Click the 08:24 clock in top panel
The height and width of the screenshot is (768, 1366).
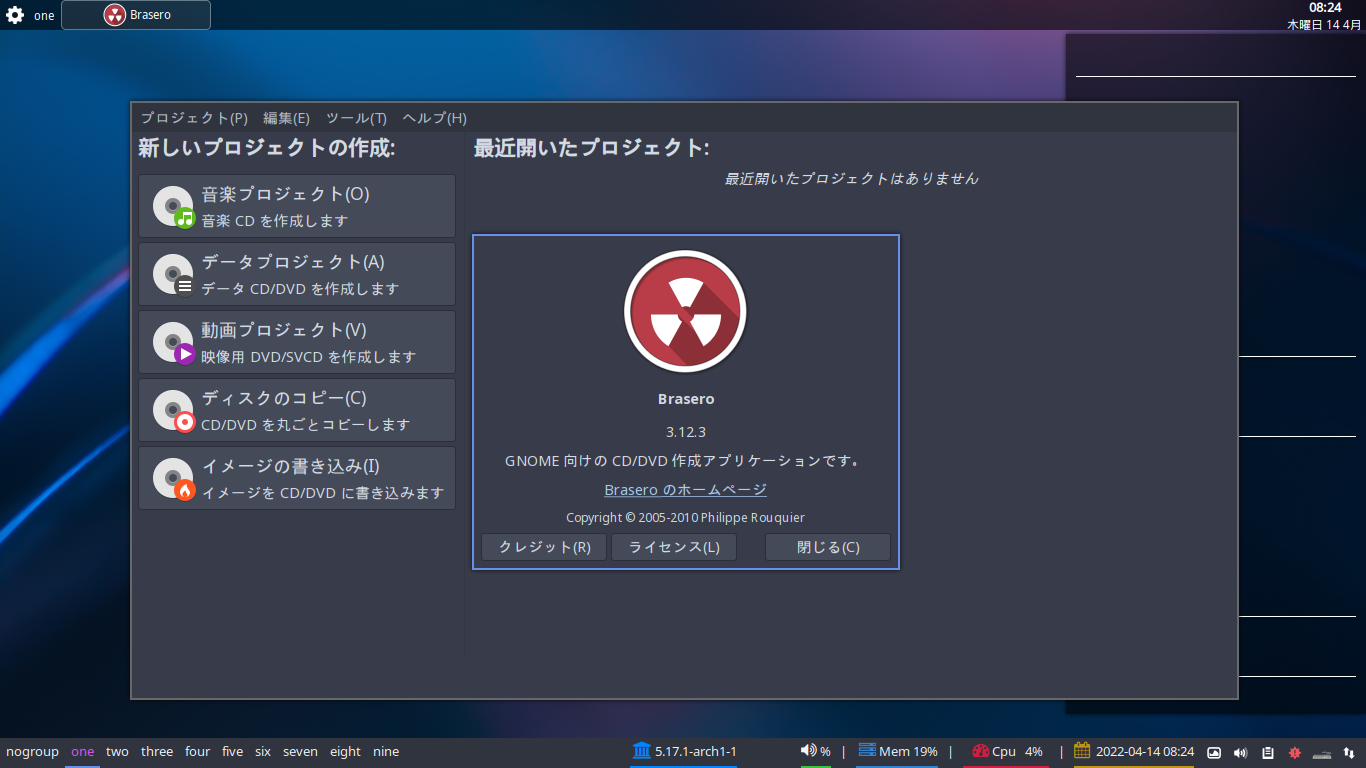tap(1325, 8)
